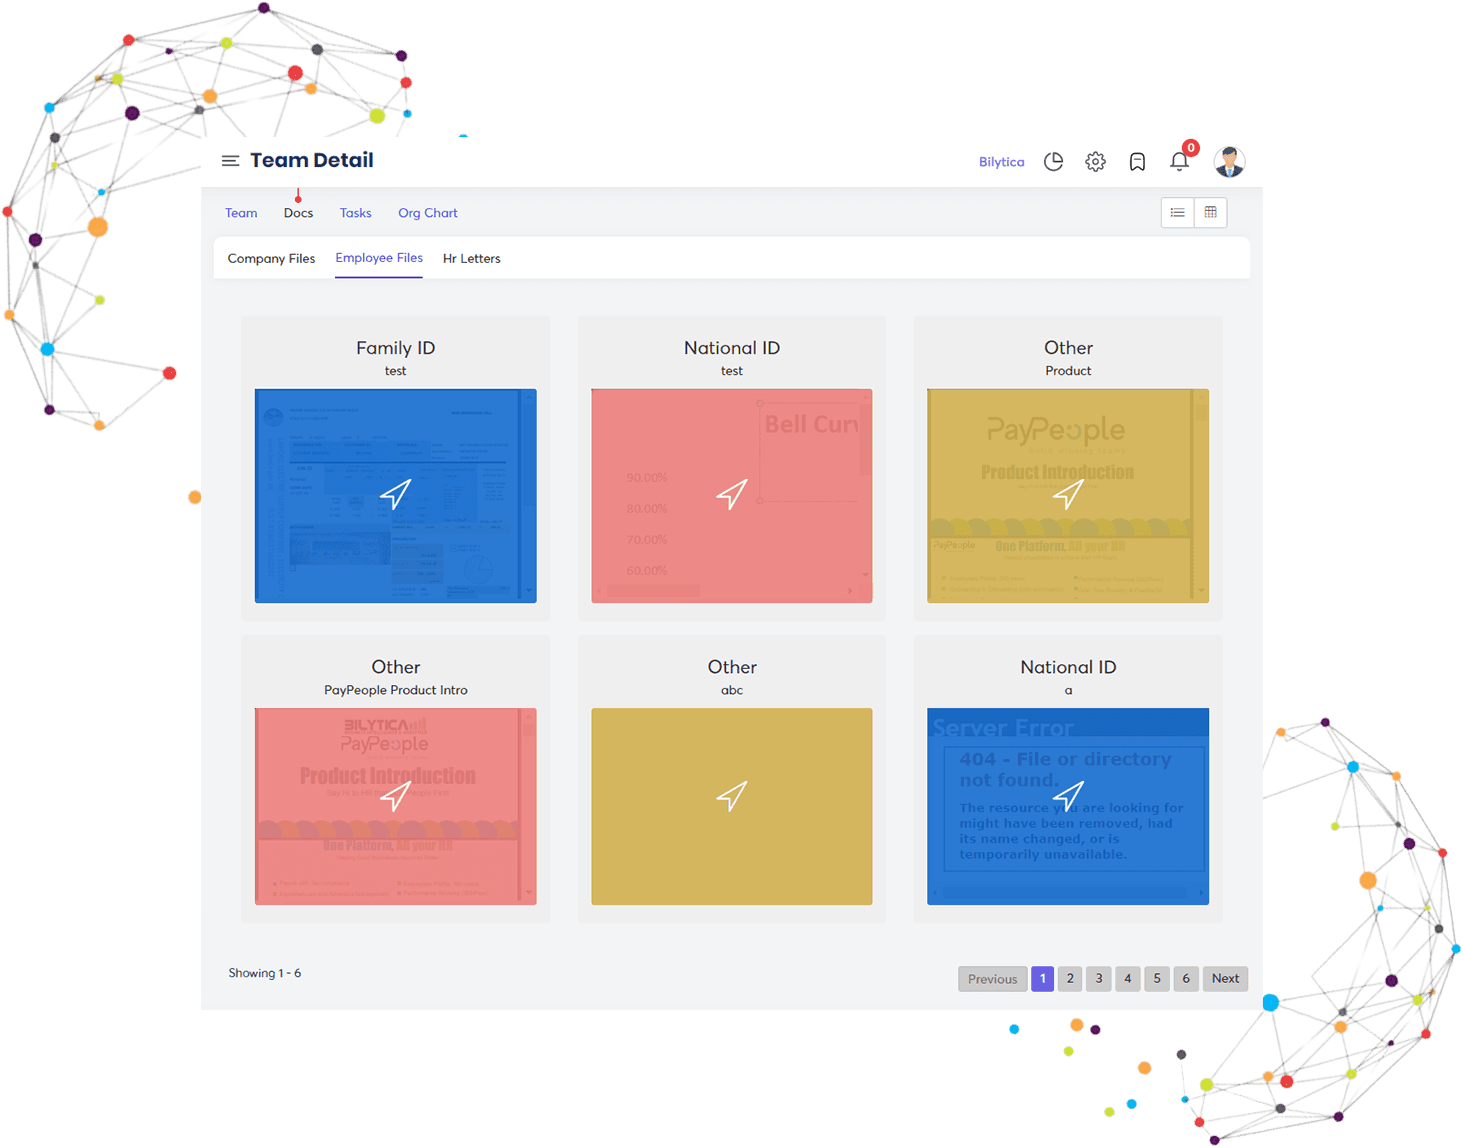
Task: Click the arrow icon on Other Product card
Action: click(x=1068, y=494)
